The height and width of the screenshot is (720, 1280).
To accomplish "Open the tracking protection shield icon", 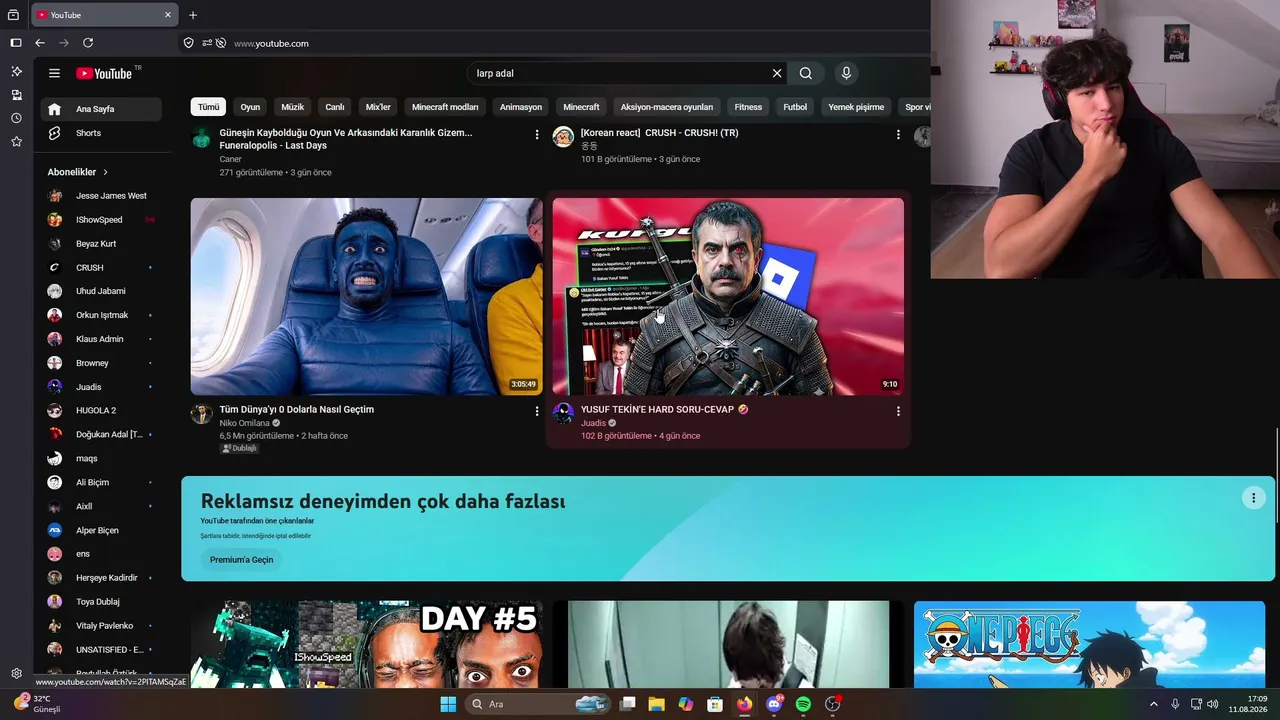I will (188, 43).
